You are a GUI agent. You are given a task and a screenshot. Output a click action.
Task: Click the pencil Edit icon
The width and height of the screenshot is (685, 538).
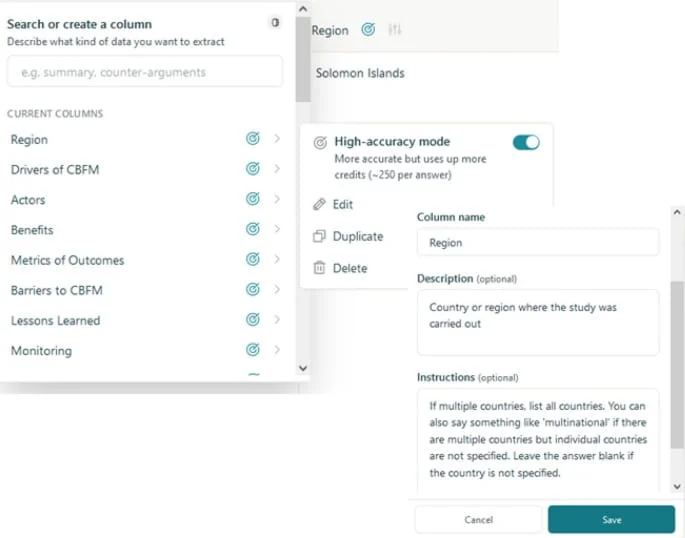(x=320, y=204)
